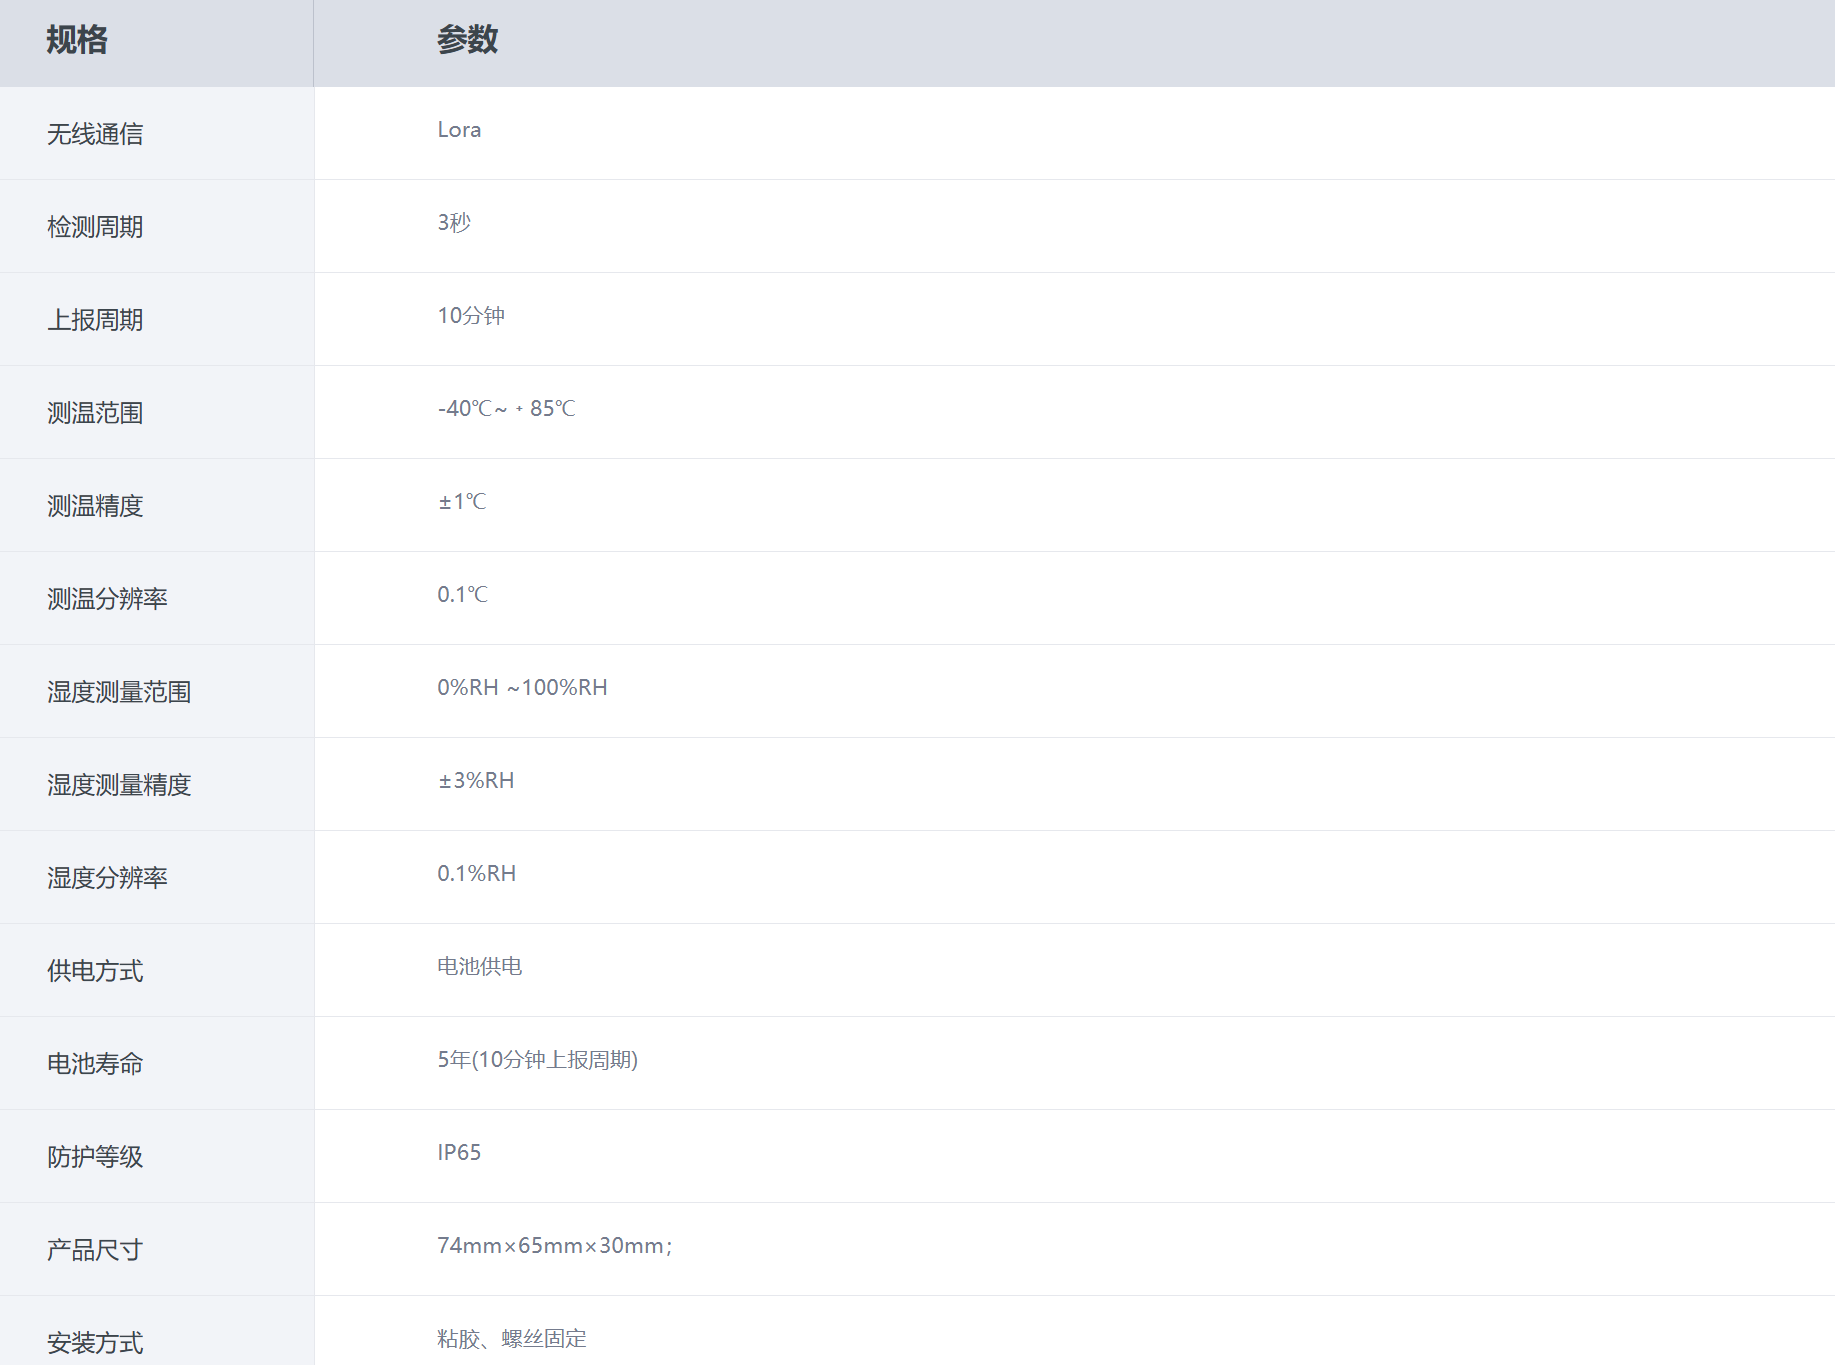Select the 测温精度 row label
Viewport: 1835px width, 1365px height.
coord(95,506)
